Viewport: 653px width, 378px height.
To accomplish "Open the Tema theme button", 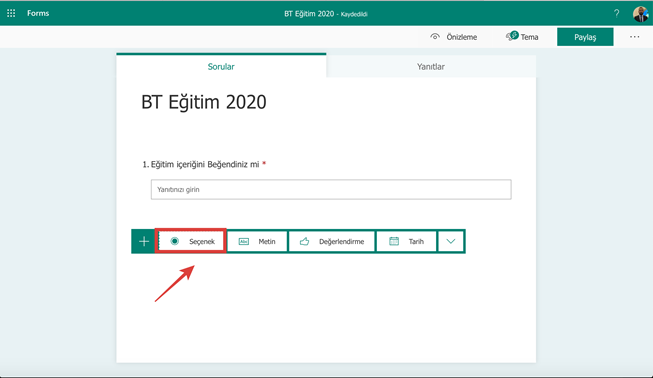I will (x=522, y=37).
